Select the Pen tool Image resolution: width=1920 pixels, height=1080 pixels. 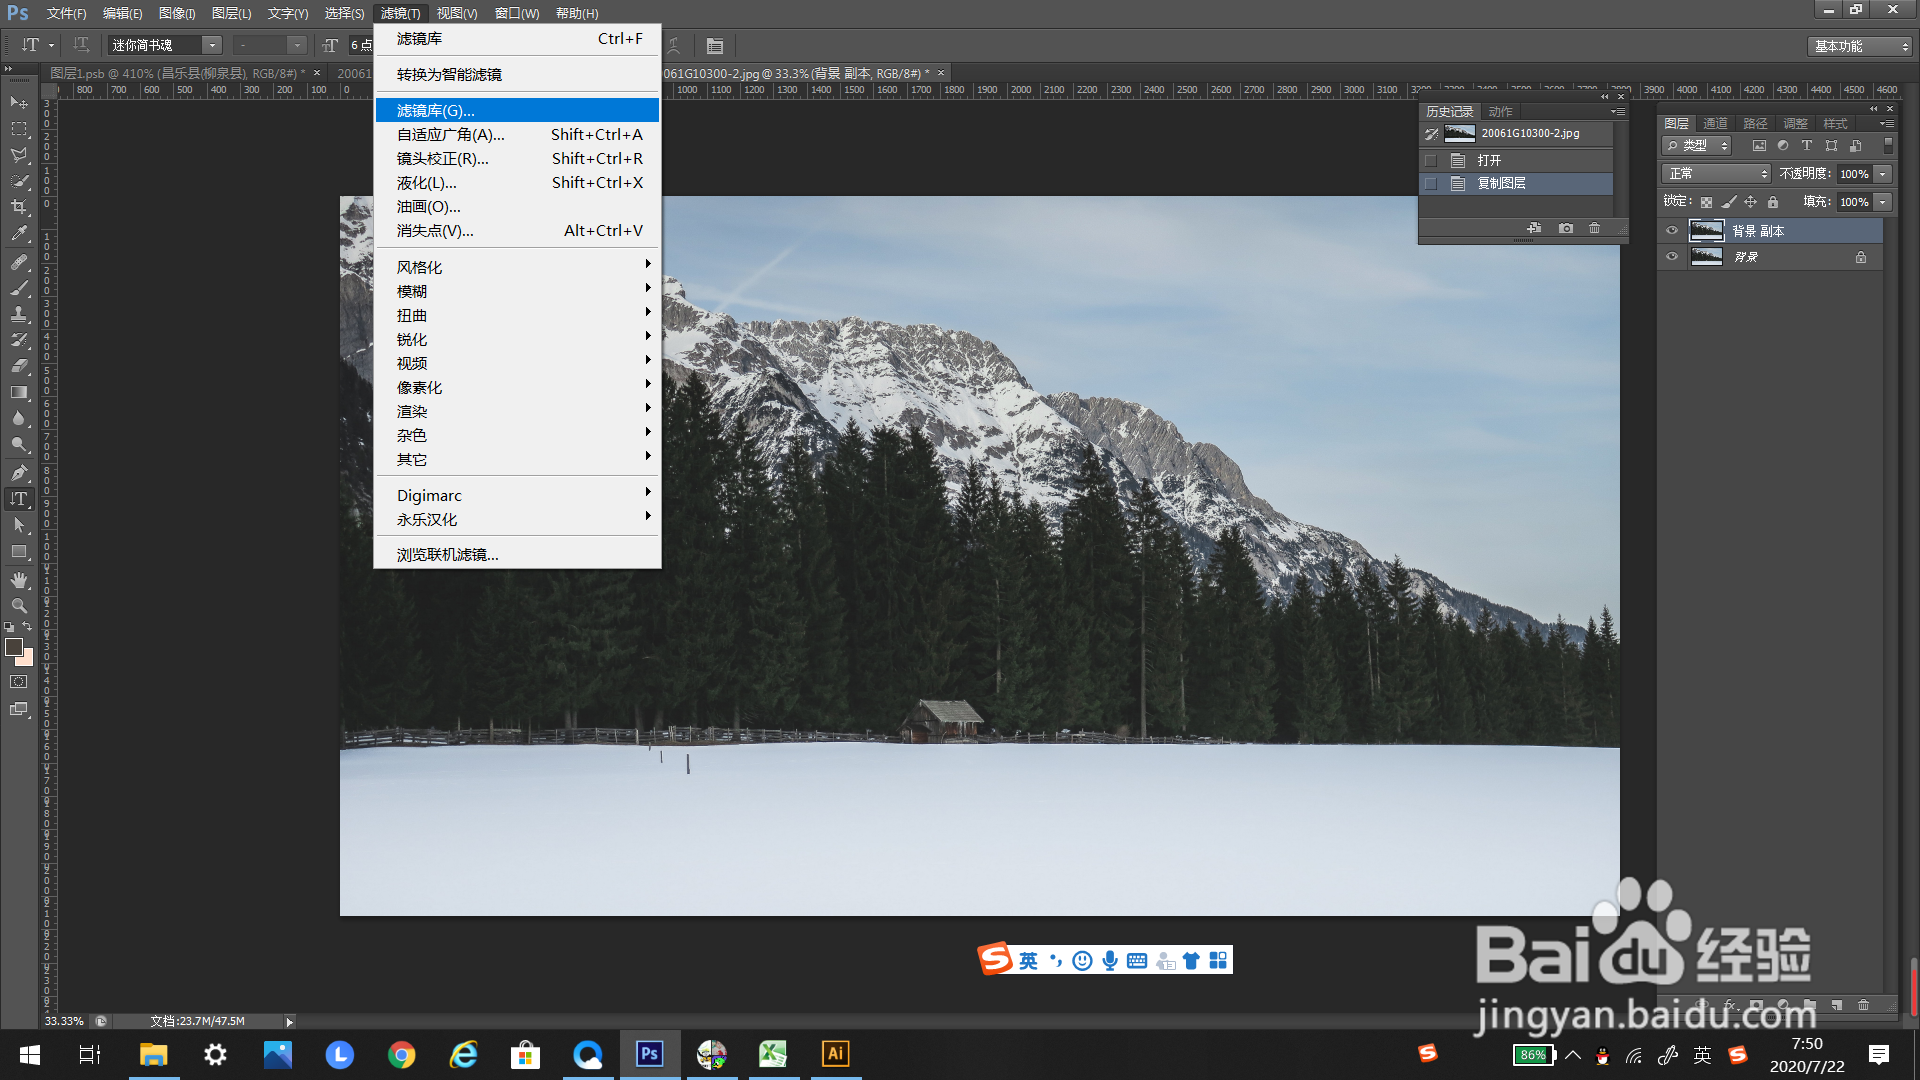pos(19,472)
